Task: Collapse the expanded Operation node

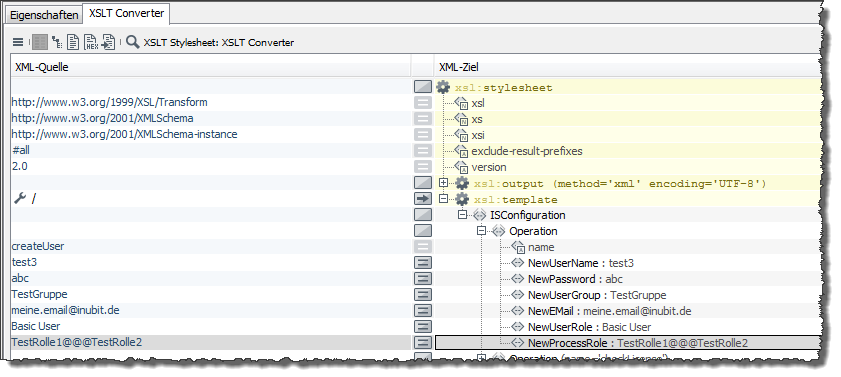Action: (482, 231)
